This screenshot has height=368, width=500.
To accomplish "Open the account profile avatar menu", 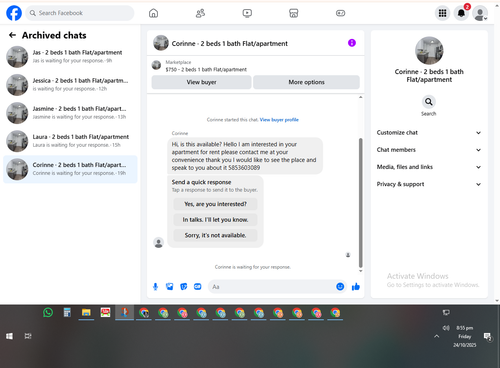I will point(480,13).
